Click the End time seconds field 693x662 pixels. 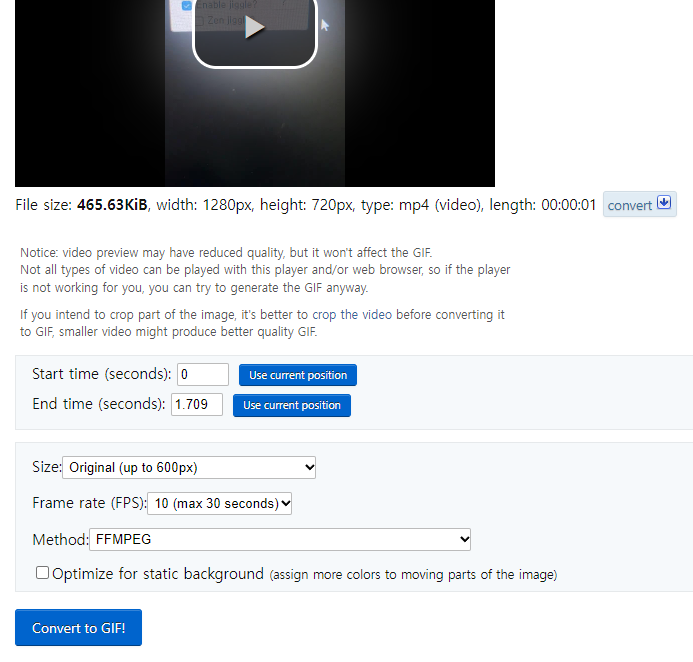click(197, 404)
